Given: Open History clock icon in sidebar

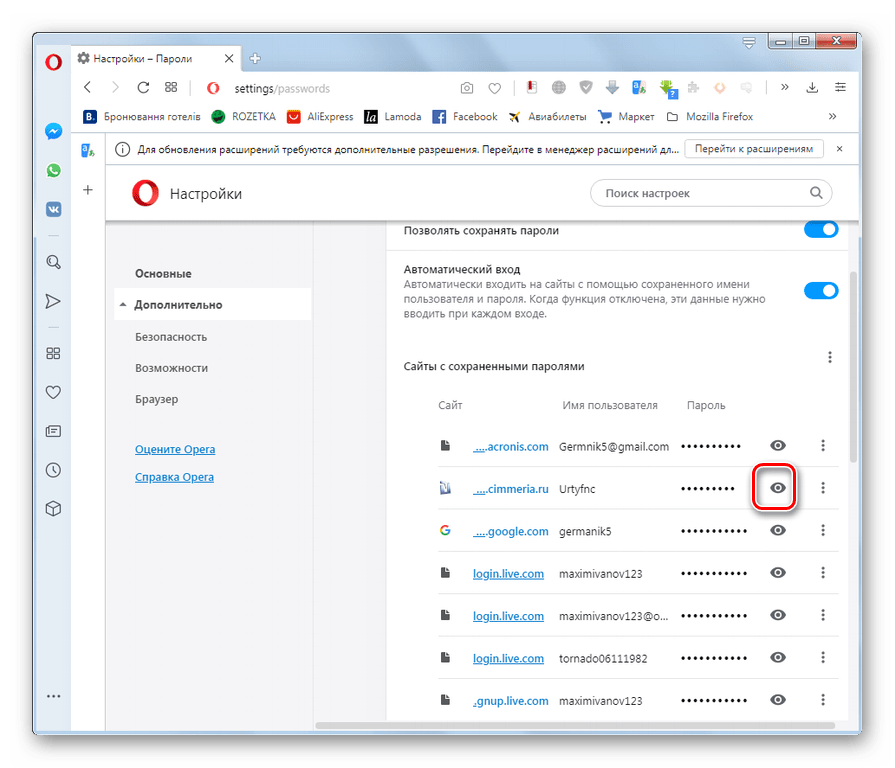Looking at the screenshot, I should 53,470.
